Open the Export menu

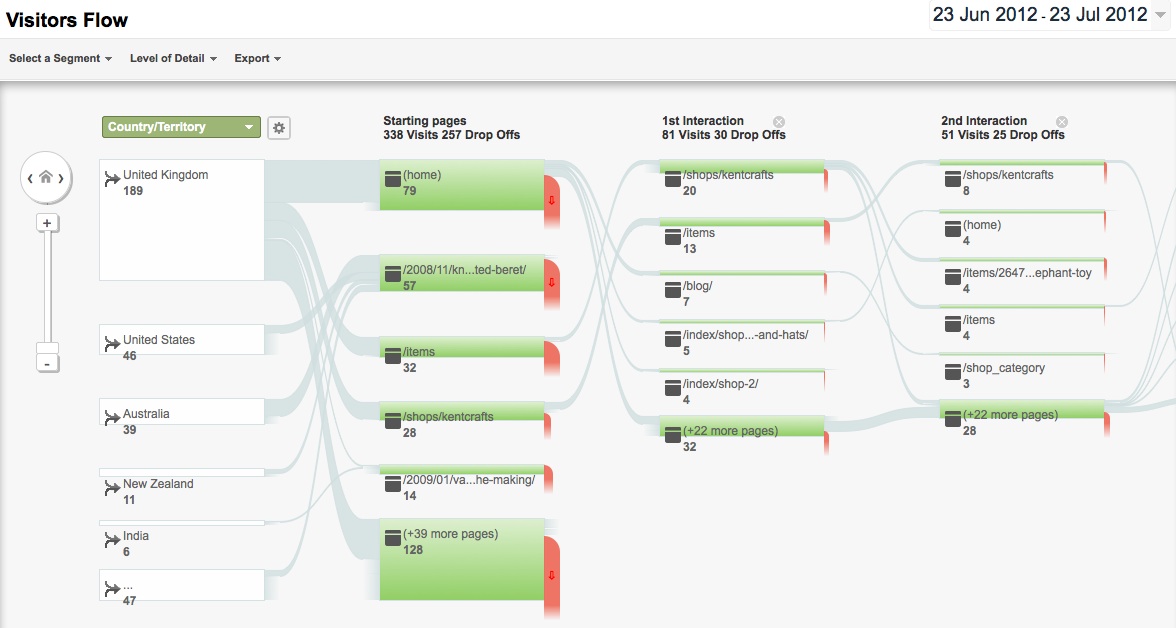click(x=257, y=59)
